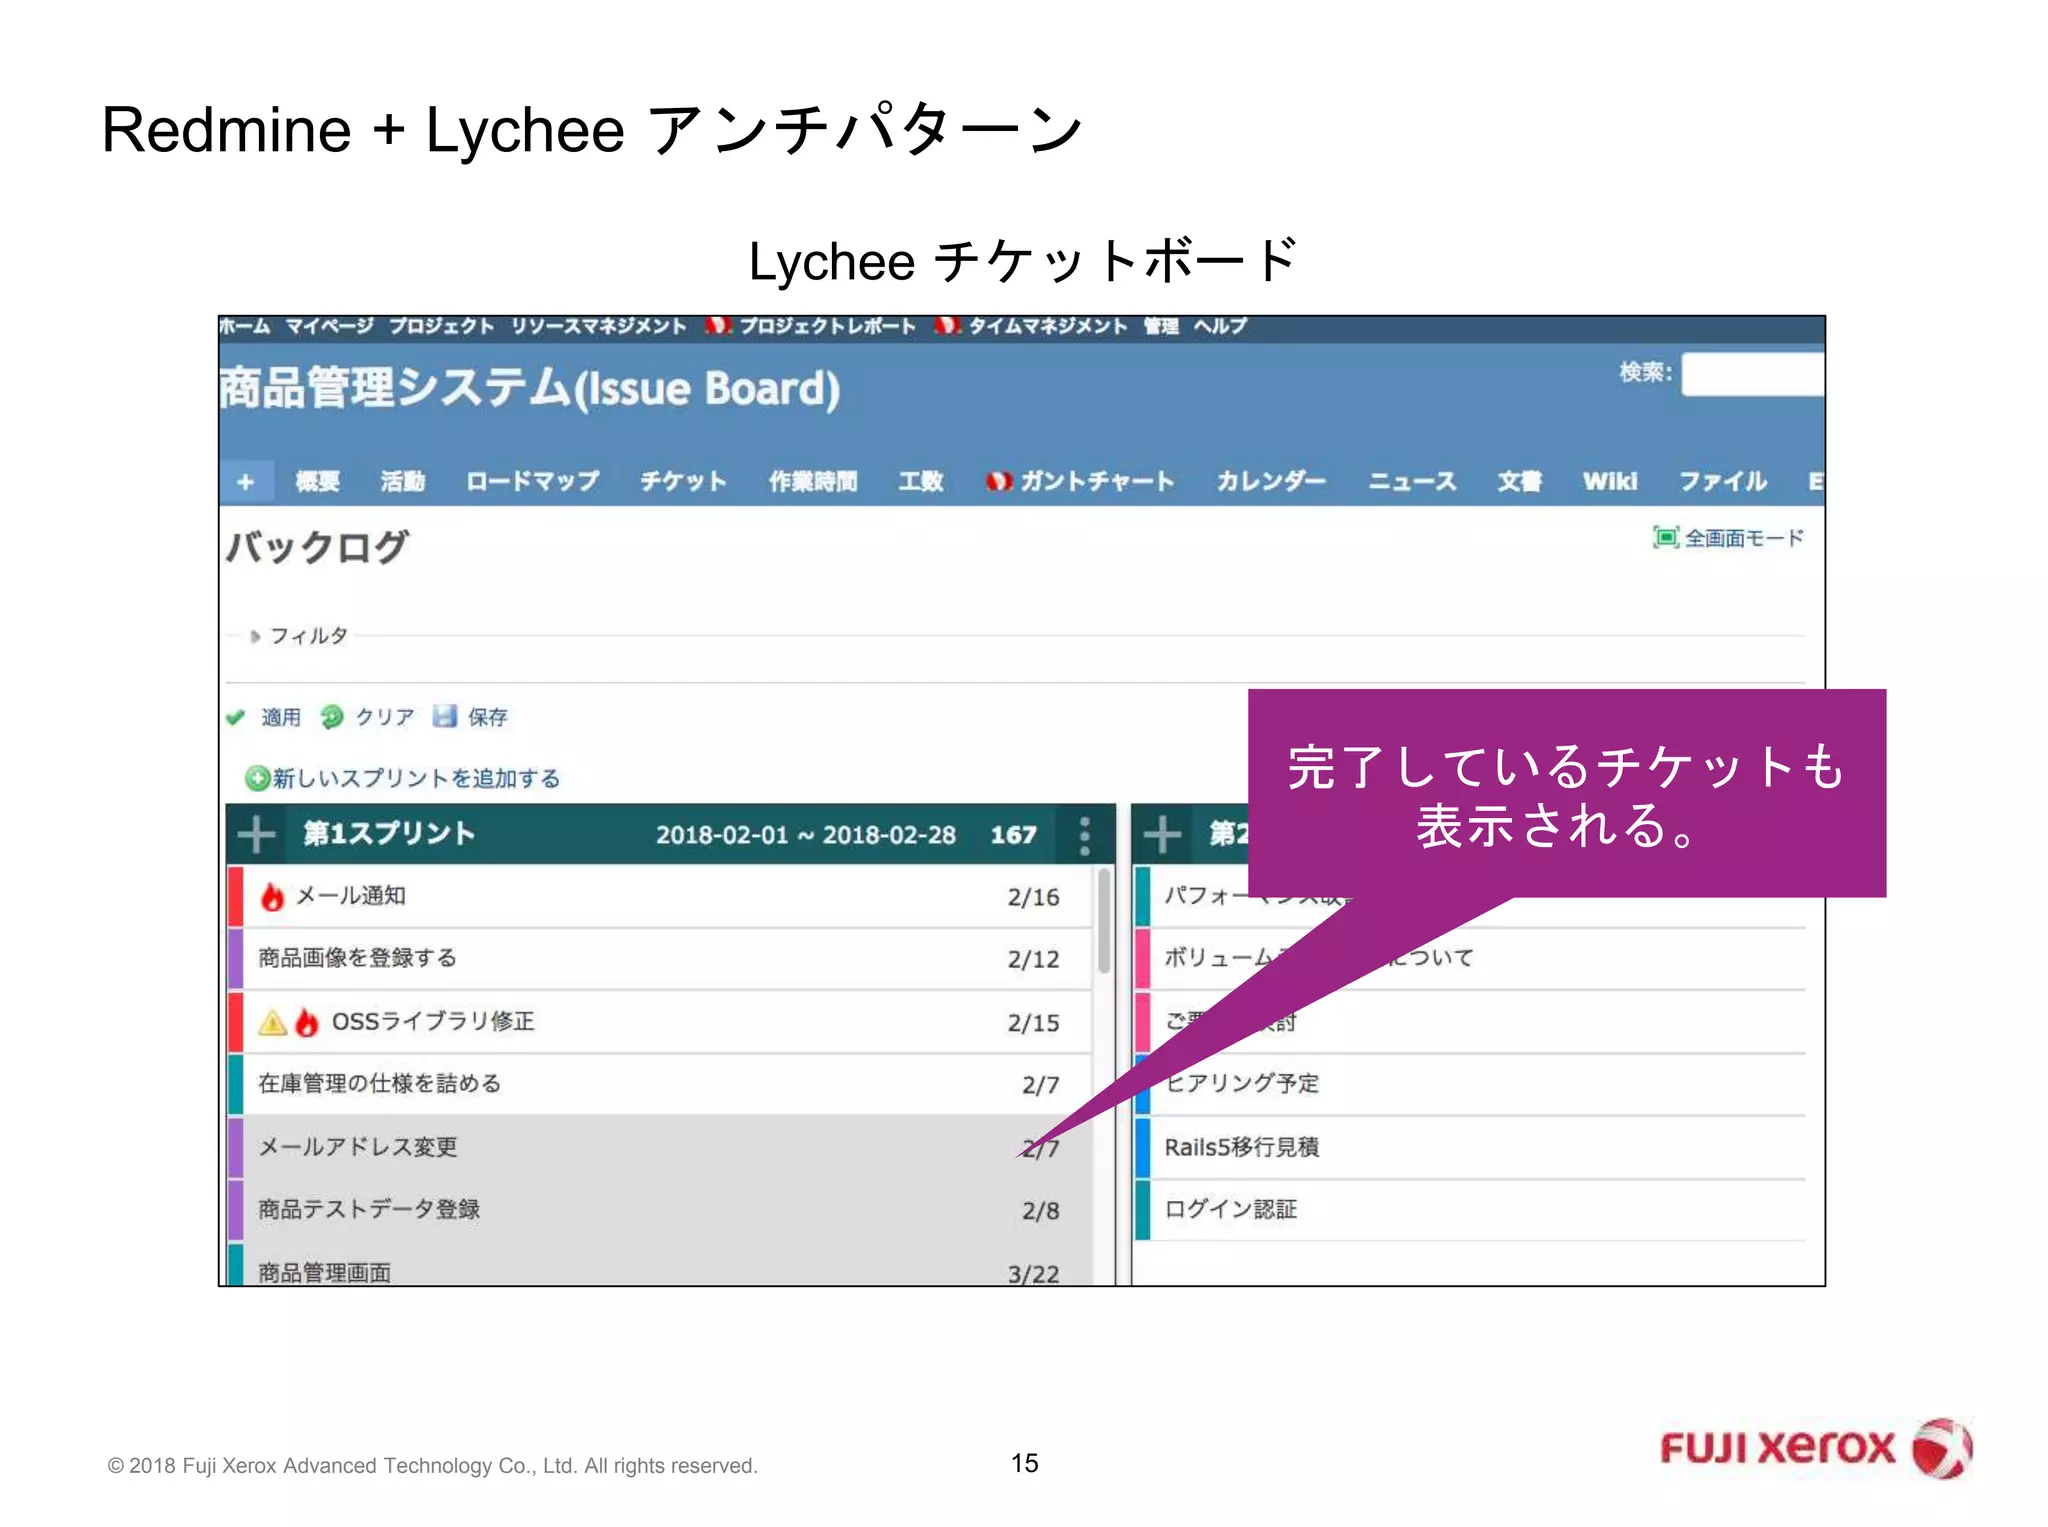Click the plus icon in the project menu
Screen dimensions: 2048x1527
pos(246,482)
